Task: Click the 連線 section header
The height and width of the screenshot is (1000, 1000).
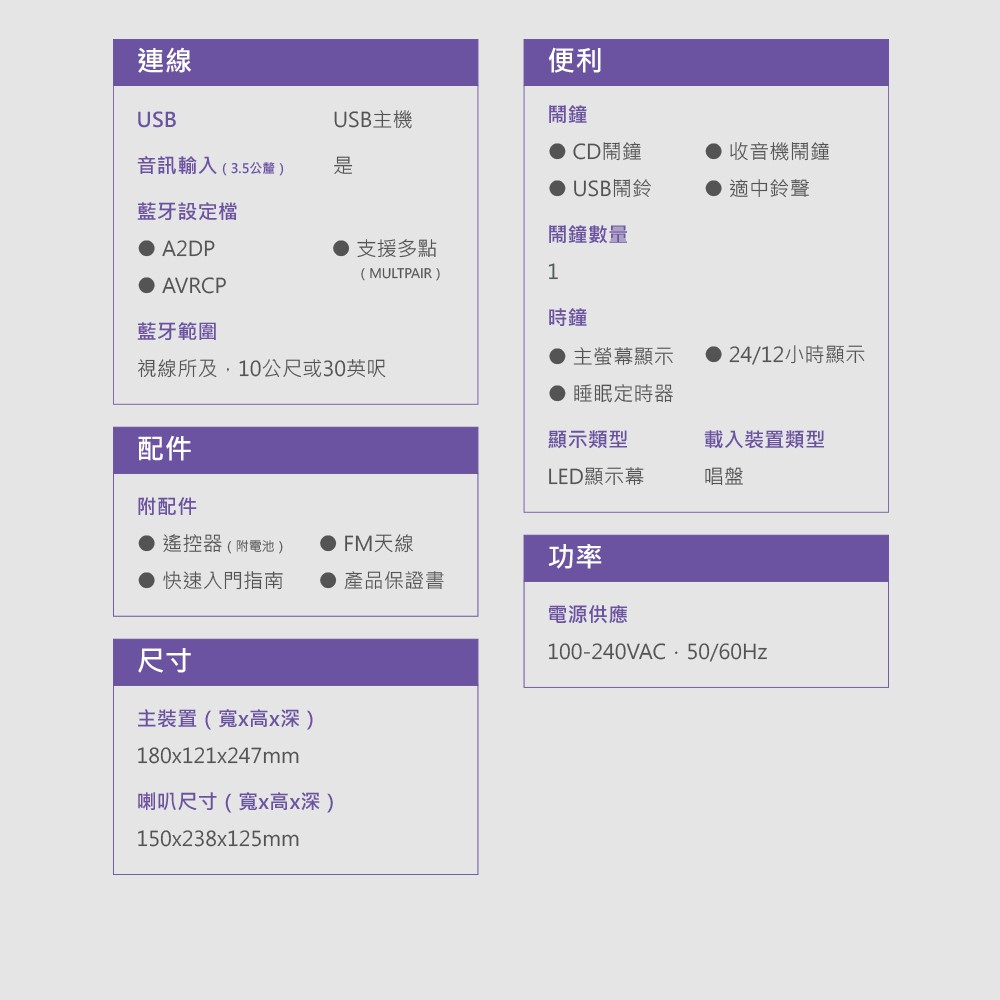Action: pyautogui.click(x=295, y=62)
